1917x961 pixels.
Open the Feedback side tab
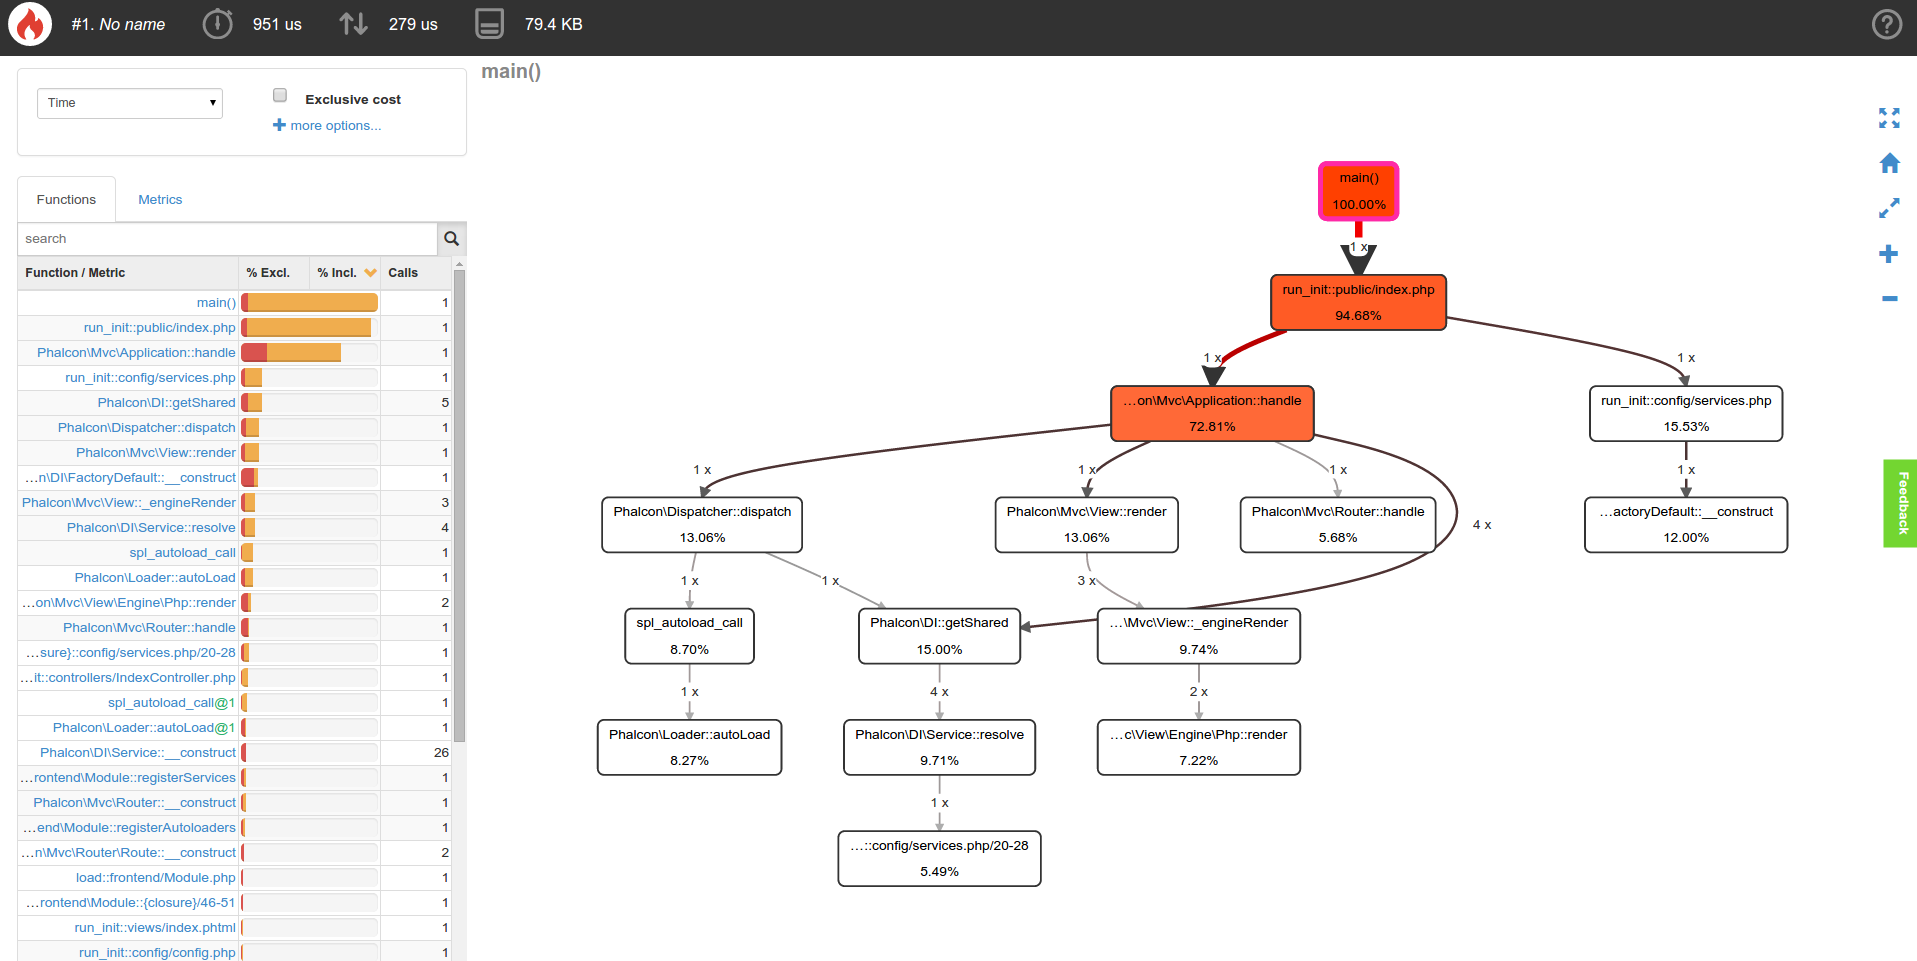[x=1902, y=503]
